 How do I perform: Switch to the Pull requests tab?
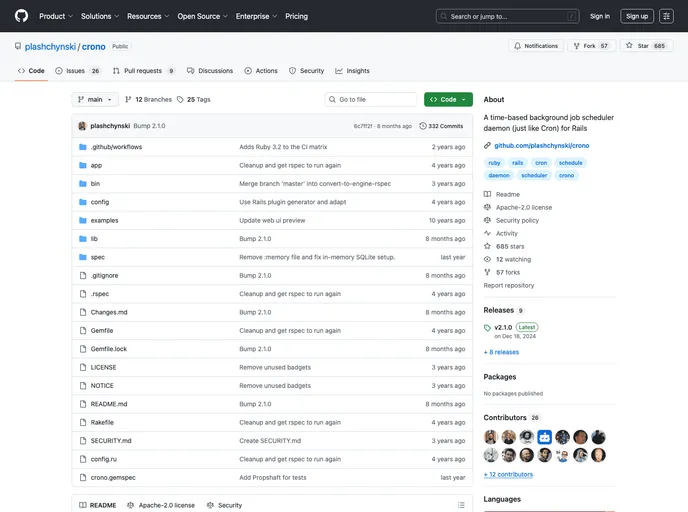(x=144, y=71)
